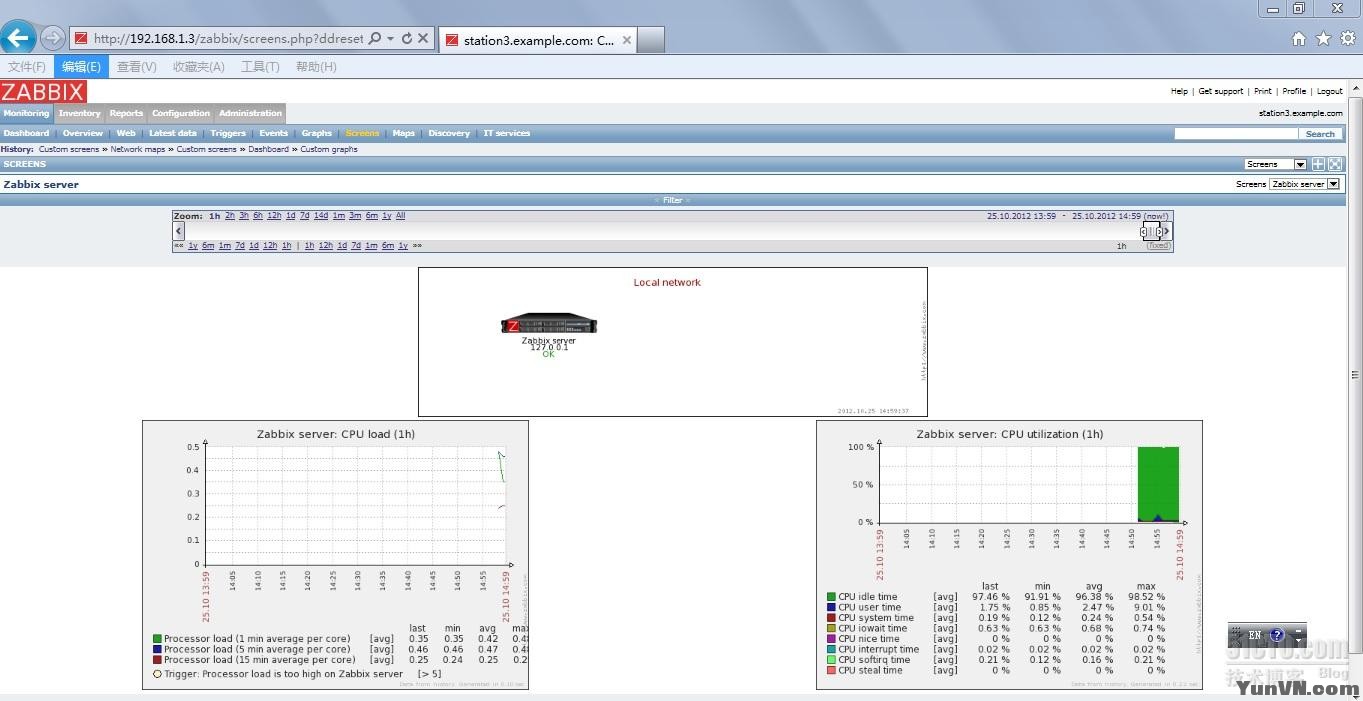Switch to the Configuration tab
Viewport: 1363px width, 701px height.
tap(181, 114)
